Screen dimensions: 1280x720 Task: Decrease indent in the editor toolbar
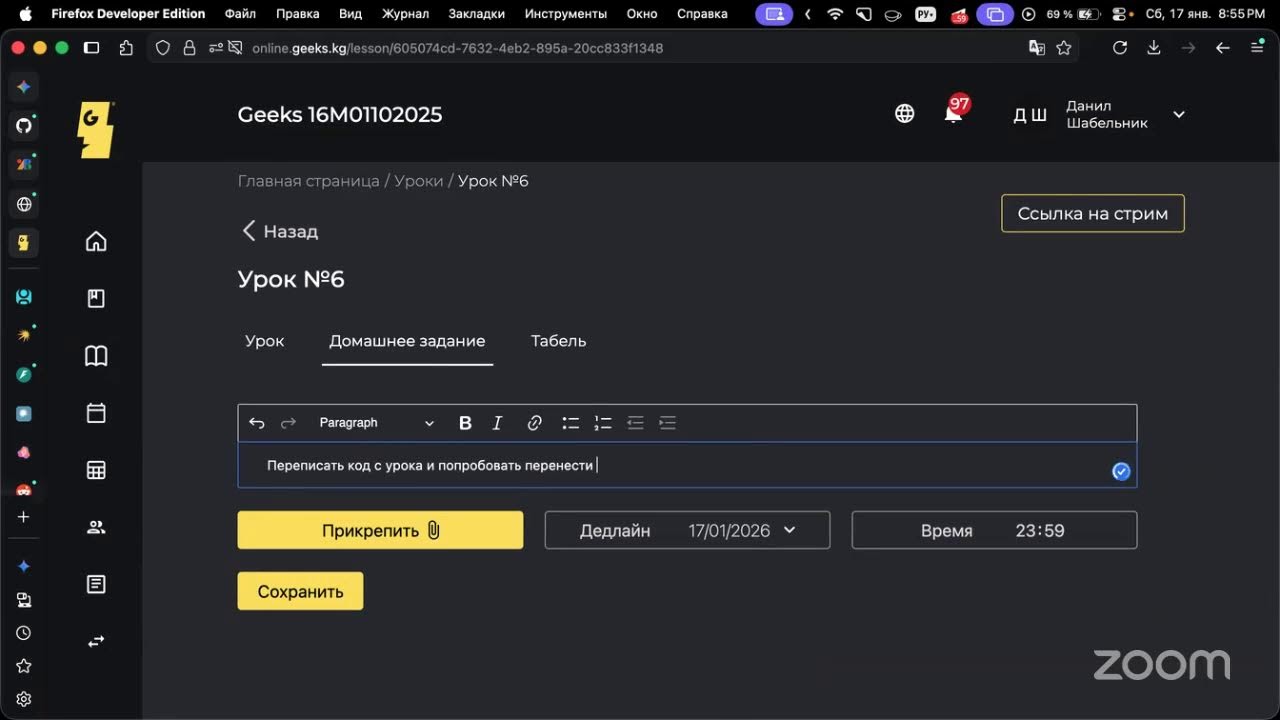(x=634, y=423)
